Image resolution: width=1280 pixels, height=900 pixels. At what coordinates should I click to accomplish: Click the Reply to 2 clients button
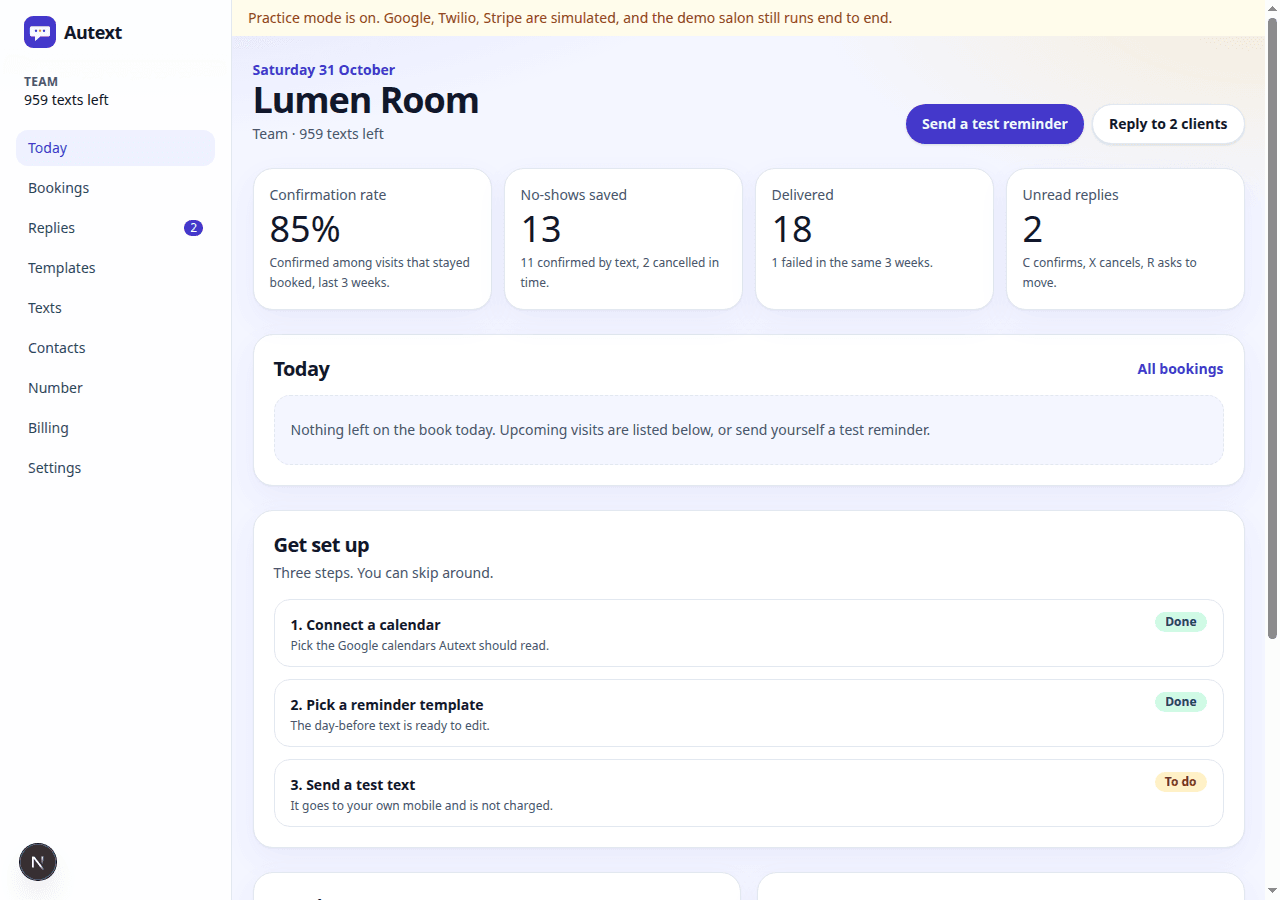click(1168, 124)
